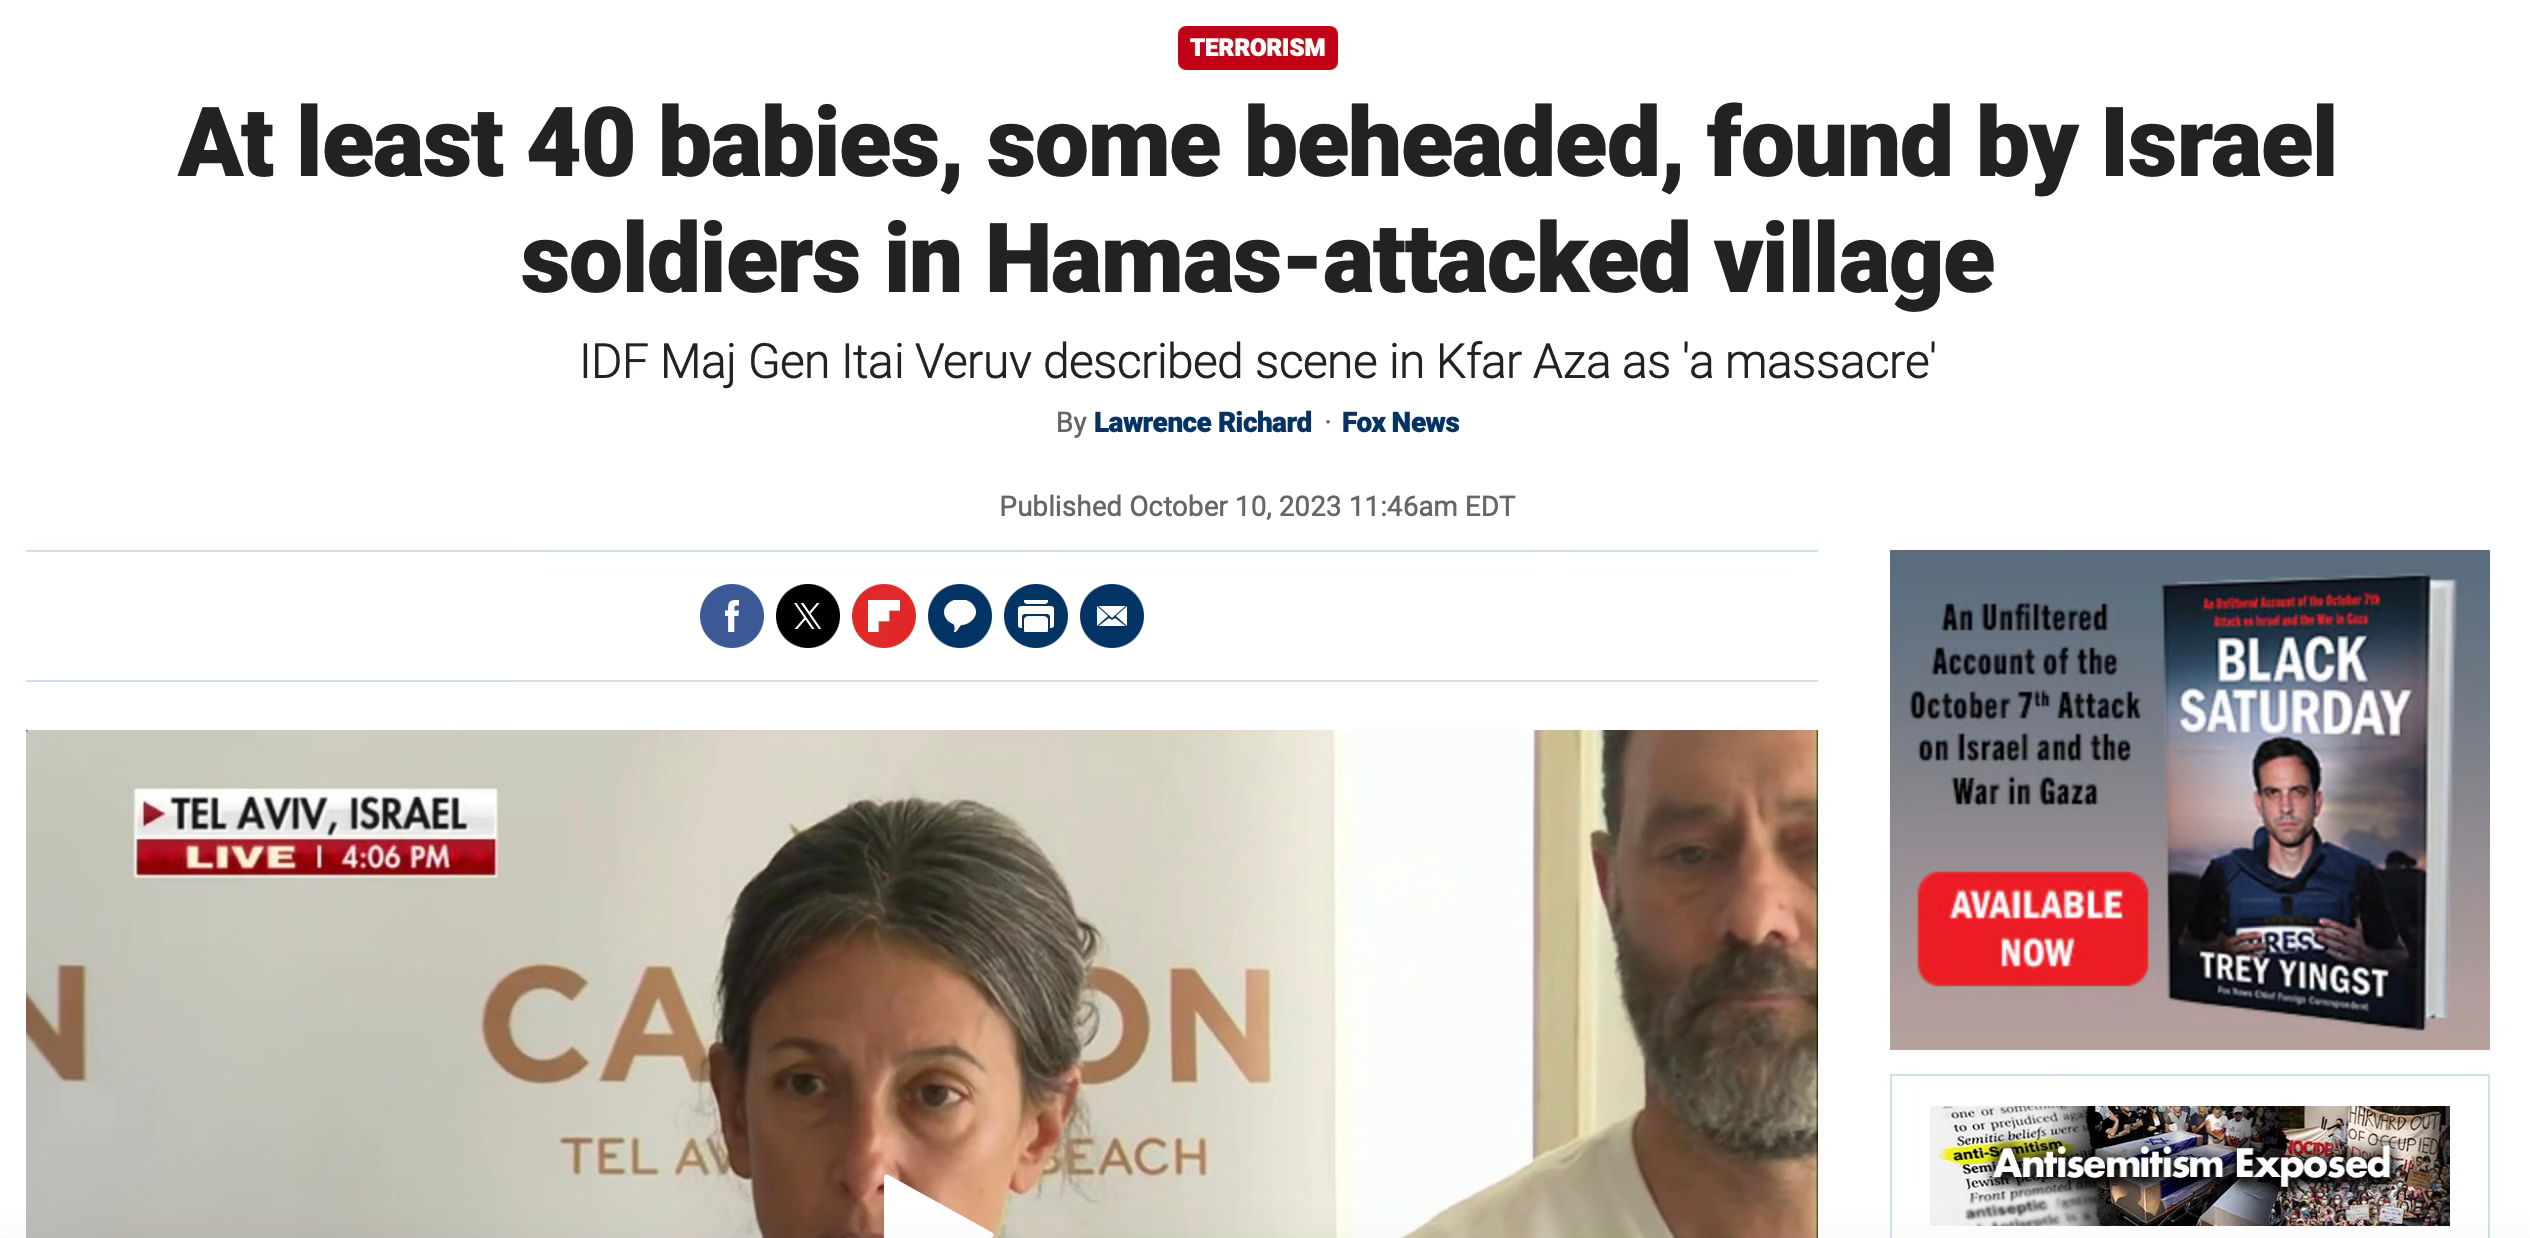Open the Antisemitism Exposed banner
The image size is (2530, 1238).
coord(2189,1165)
